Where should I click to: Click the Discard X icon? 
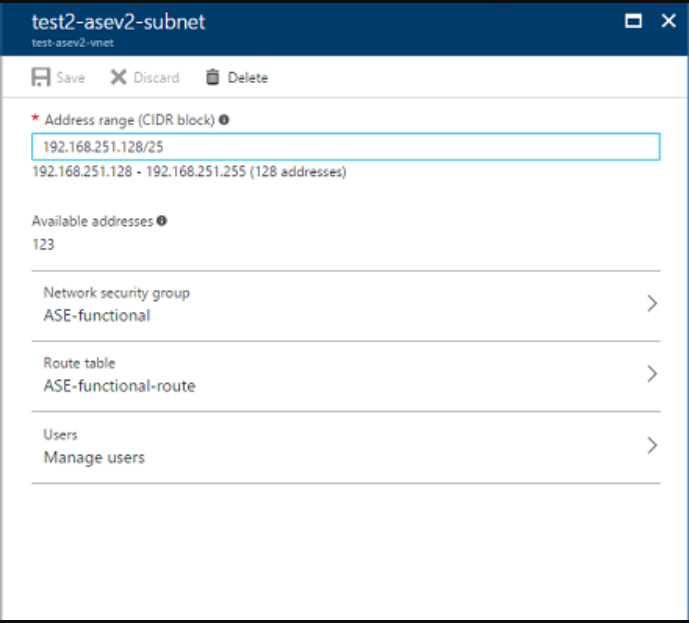click(x=118, y=77)
